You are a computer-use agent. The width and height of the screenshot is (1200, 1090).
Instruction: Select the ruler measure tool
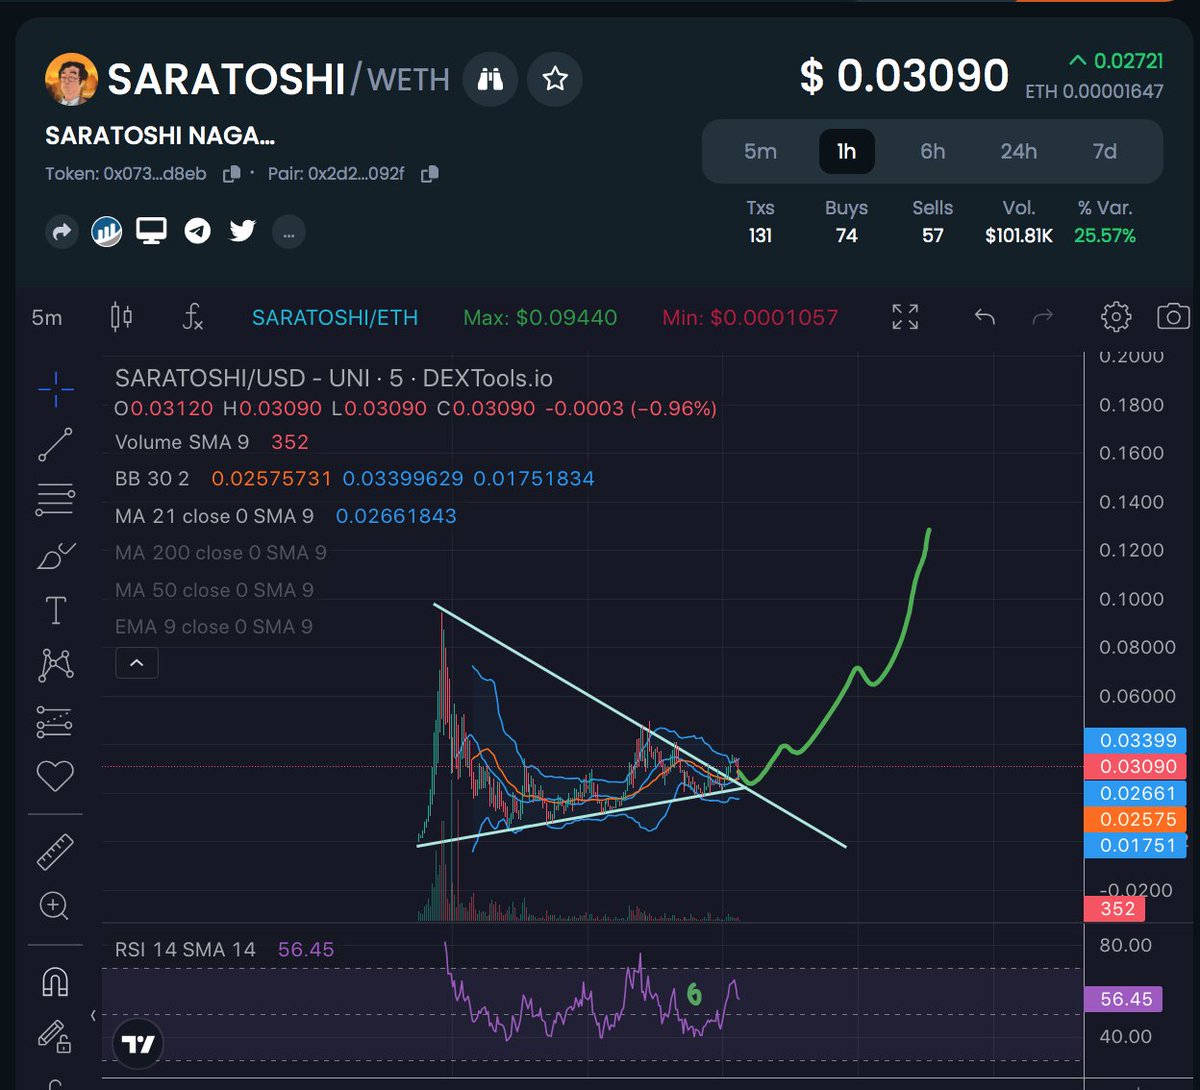click(55, 851)
